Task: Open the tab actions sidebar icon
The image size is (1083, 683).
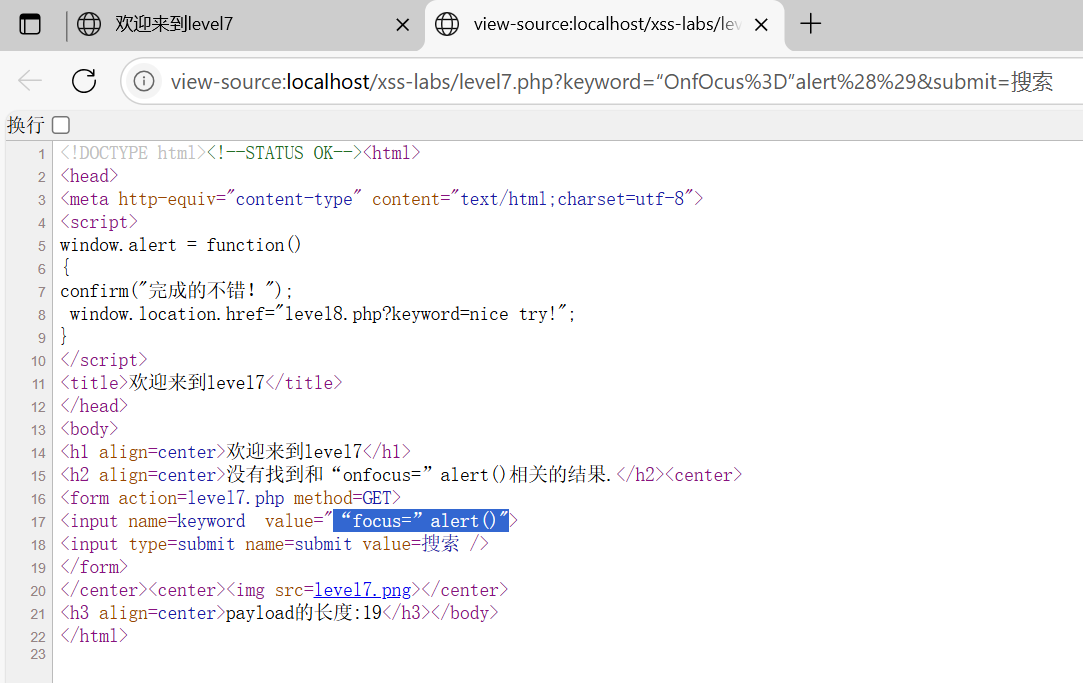Action: [30, 24]
